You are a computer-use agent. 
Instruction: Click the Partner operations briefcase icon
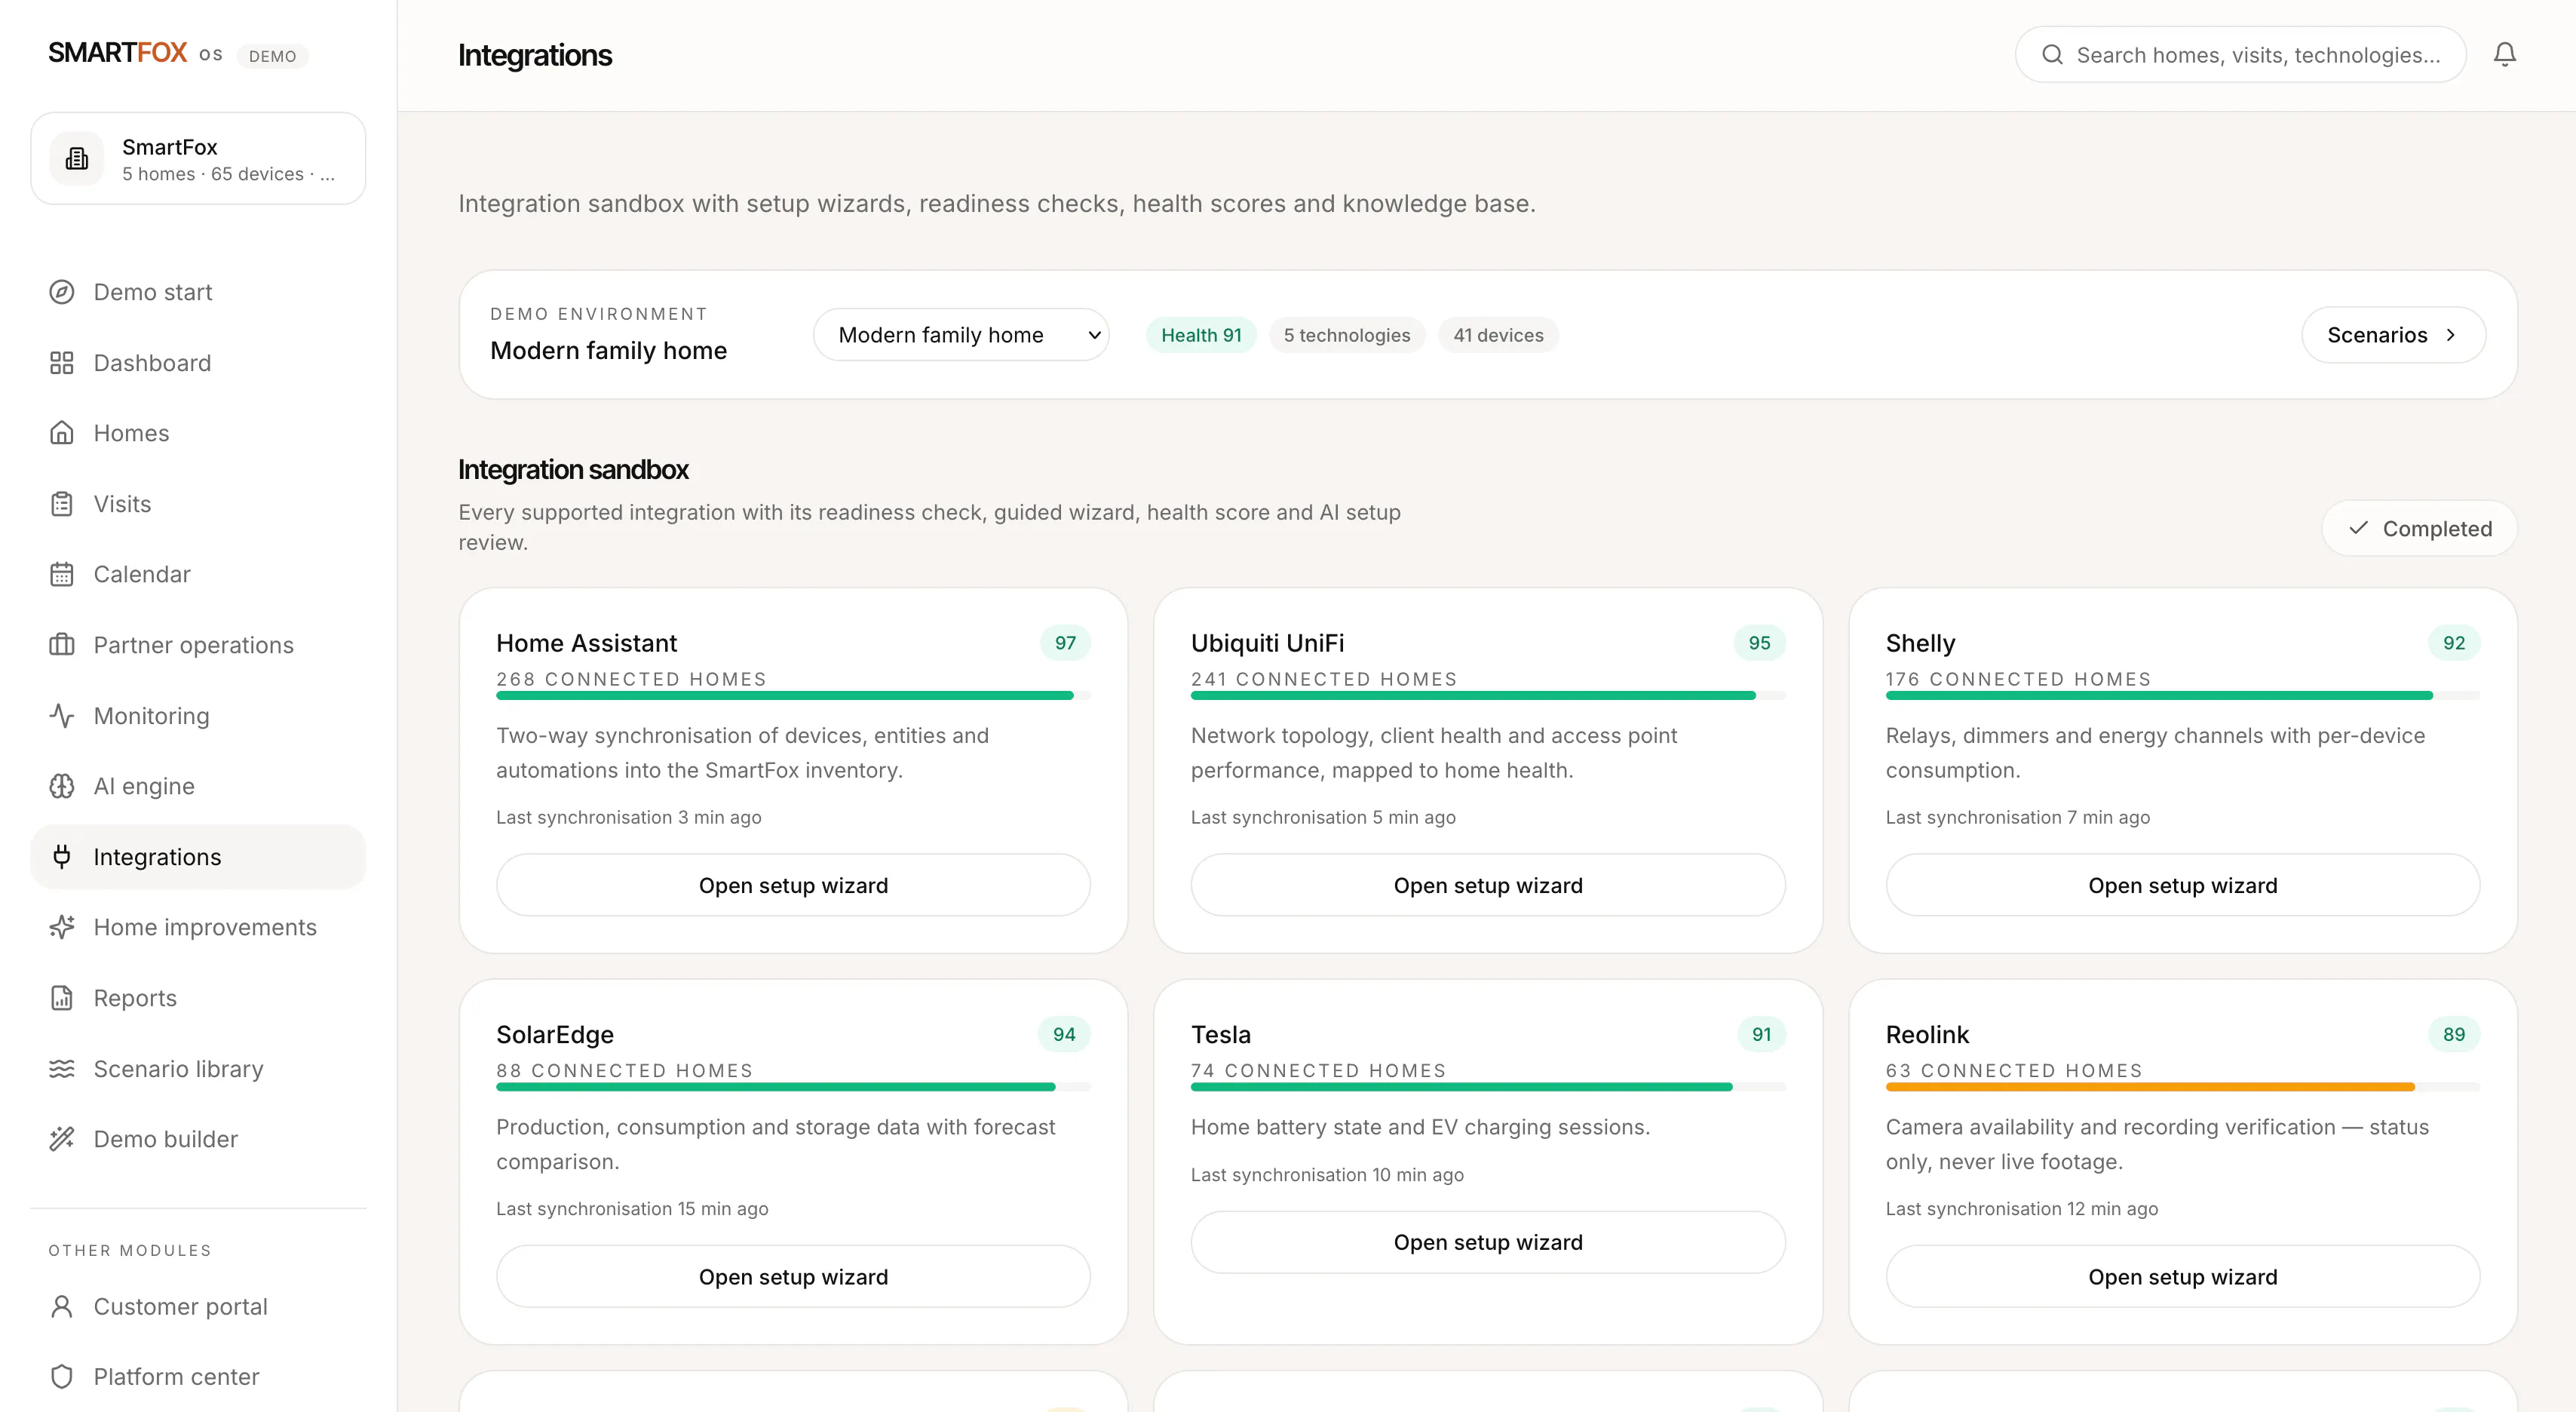tap(62, 645)
